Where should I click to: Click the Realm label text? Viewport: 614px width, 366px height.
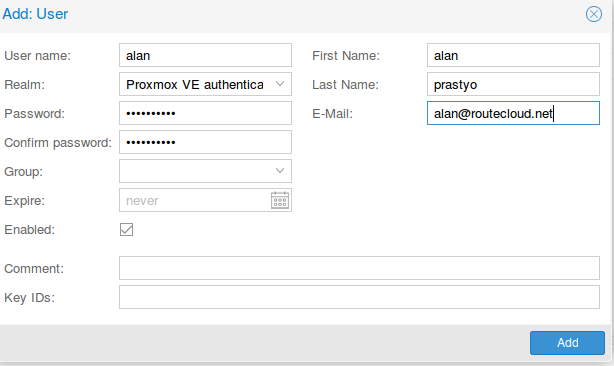click(24, 85)
